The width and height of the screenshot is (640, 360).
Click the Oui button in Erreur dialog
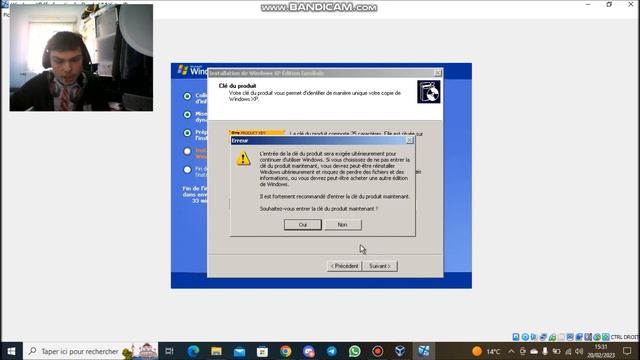coord(302,224)
